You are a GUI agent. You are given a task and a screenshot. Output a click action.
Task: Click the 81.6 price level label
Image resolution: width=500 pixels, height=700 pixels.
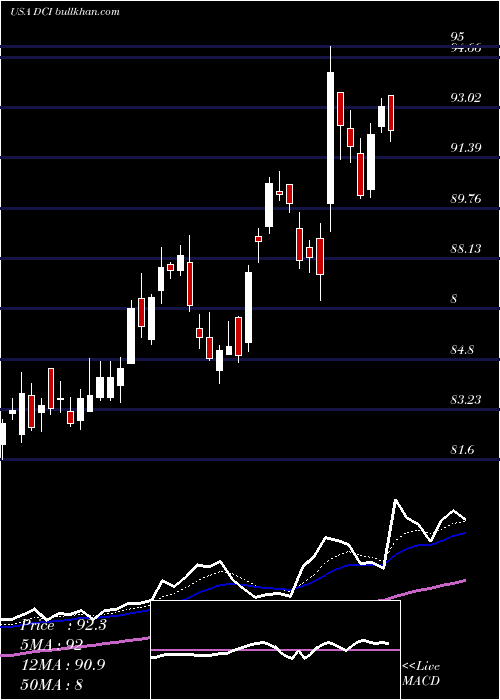tap(462, 450)
